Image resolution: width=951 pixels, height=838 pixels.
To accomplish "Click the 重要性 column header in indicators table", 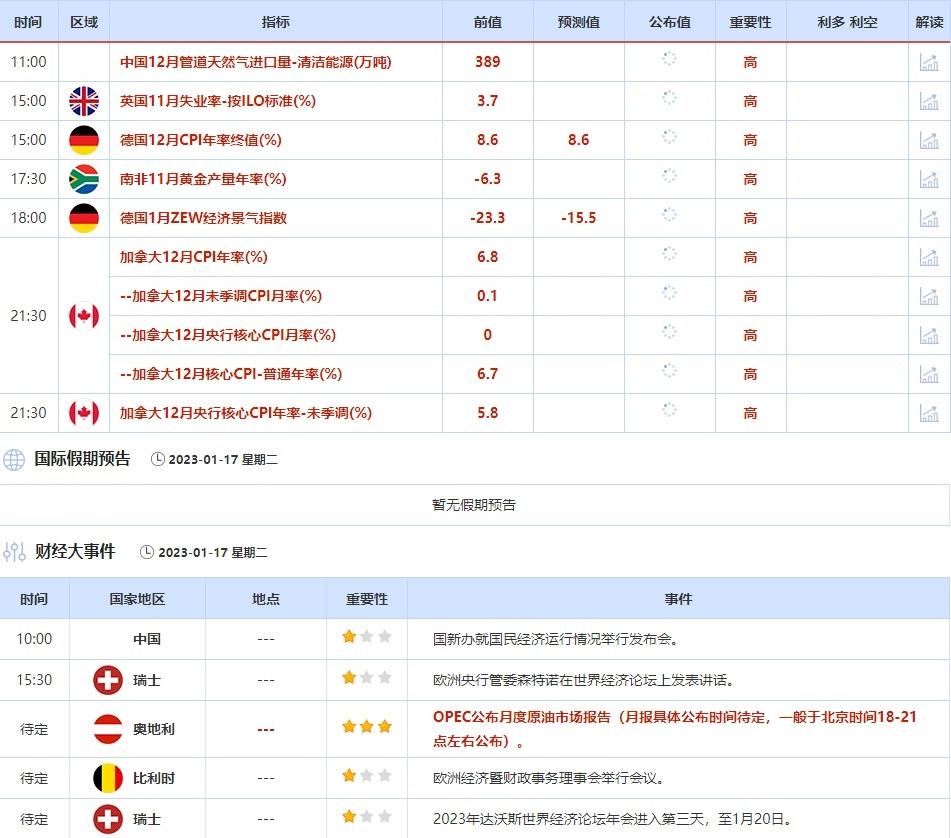I will tap(750, 21).
